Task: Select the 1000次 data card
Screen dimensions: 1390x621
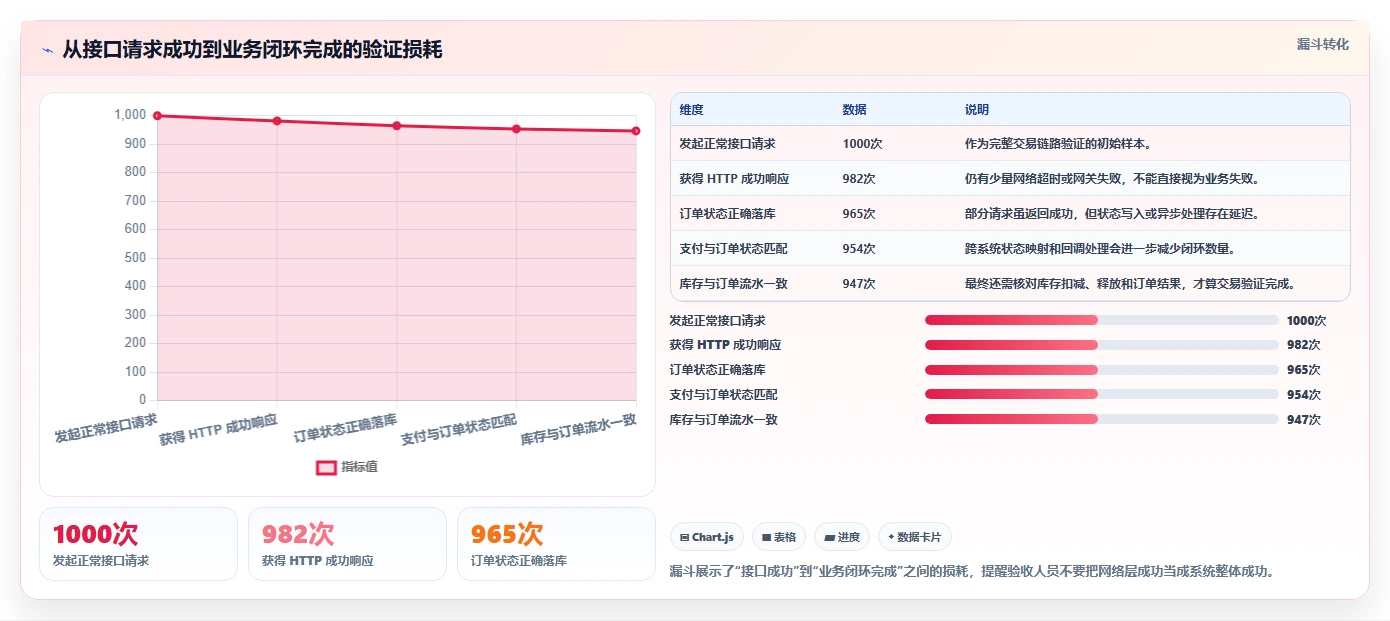Action: (138, 544)
